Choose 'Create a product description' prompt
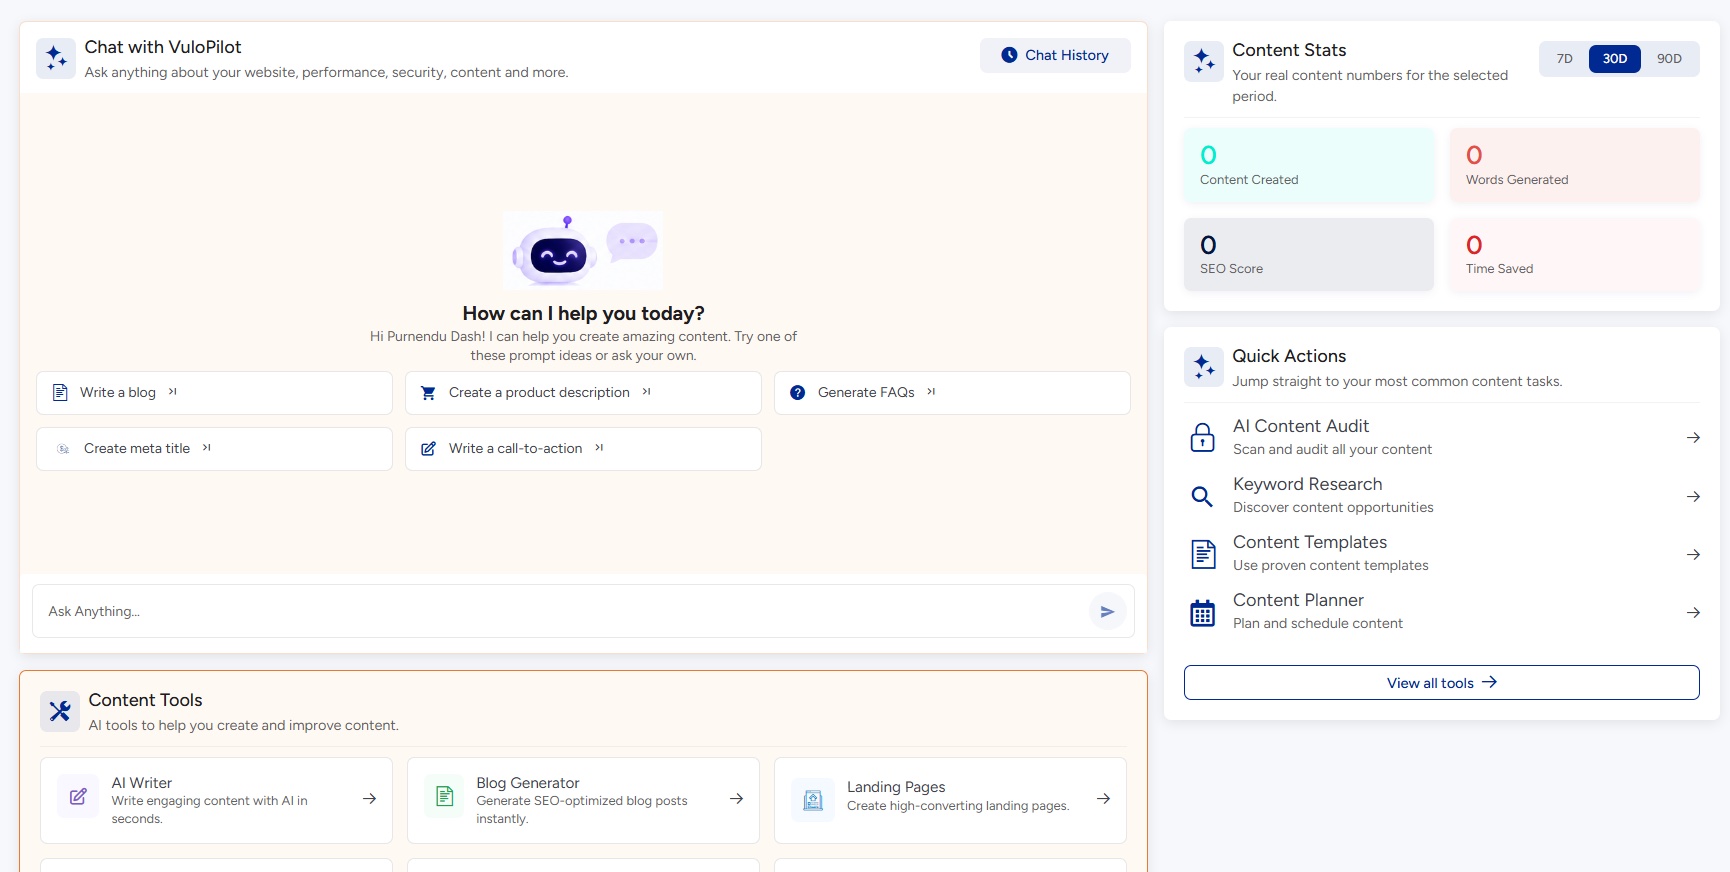This screenshot has height=872, width=1730. click(x=583, y=393)
